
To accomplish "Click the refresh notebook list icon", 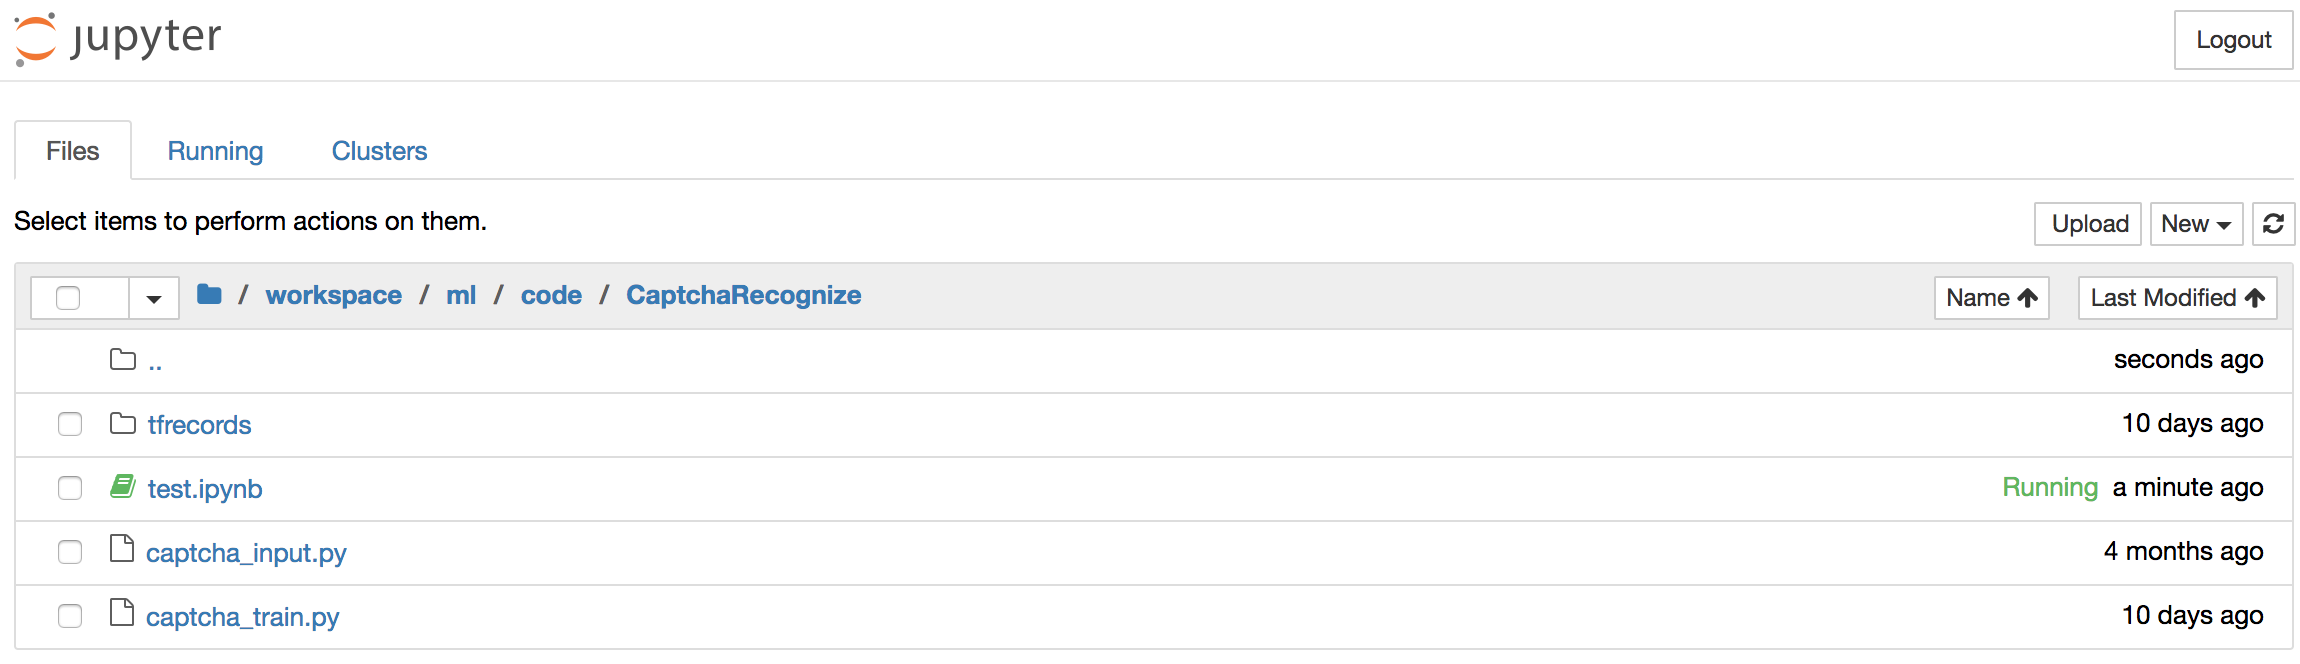I will [x=2273, y=224].
